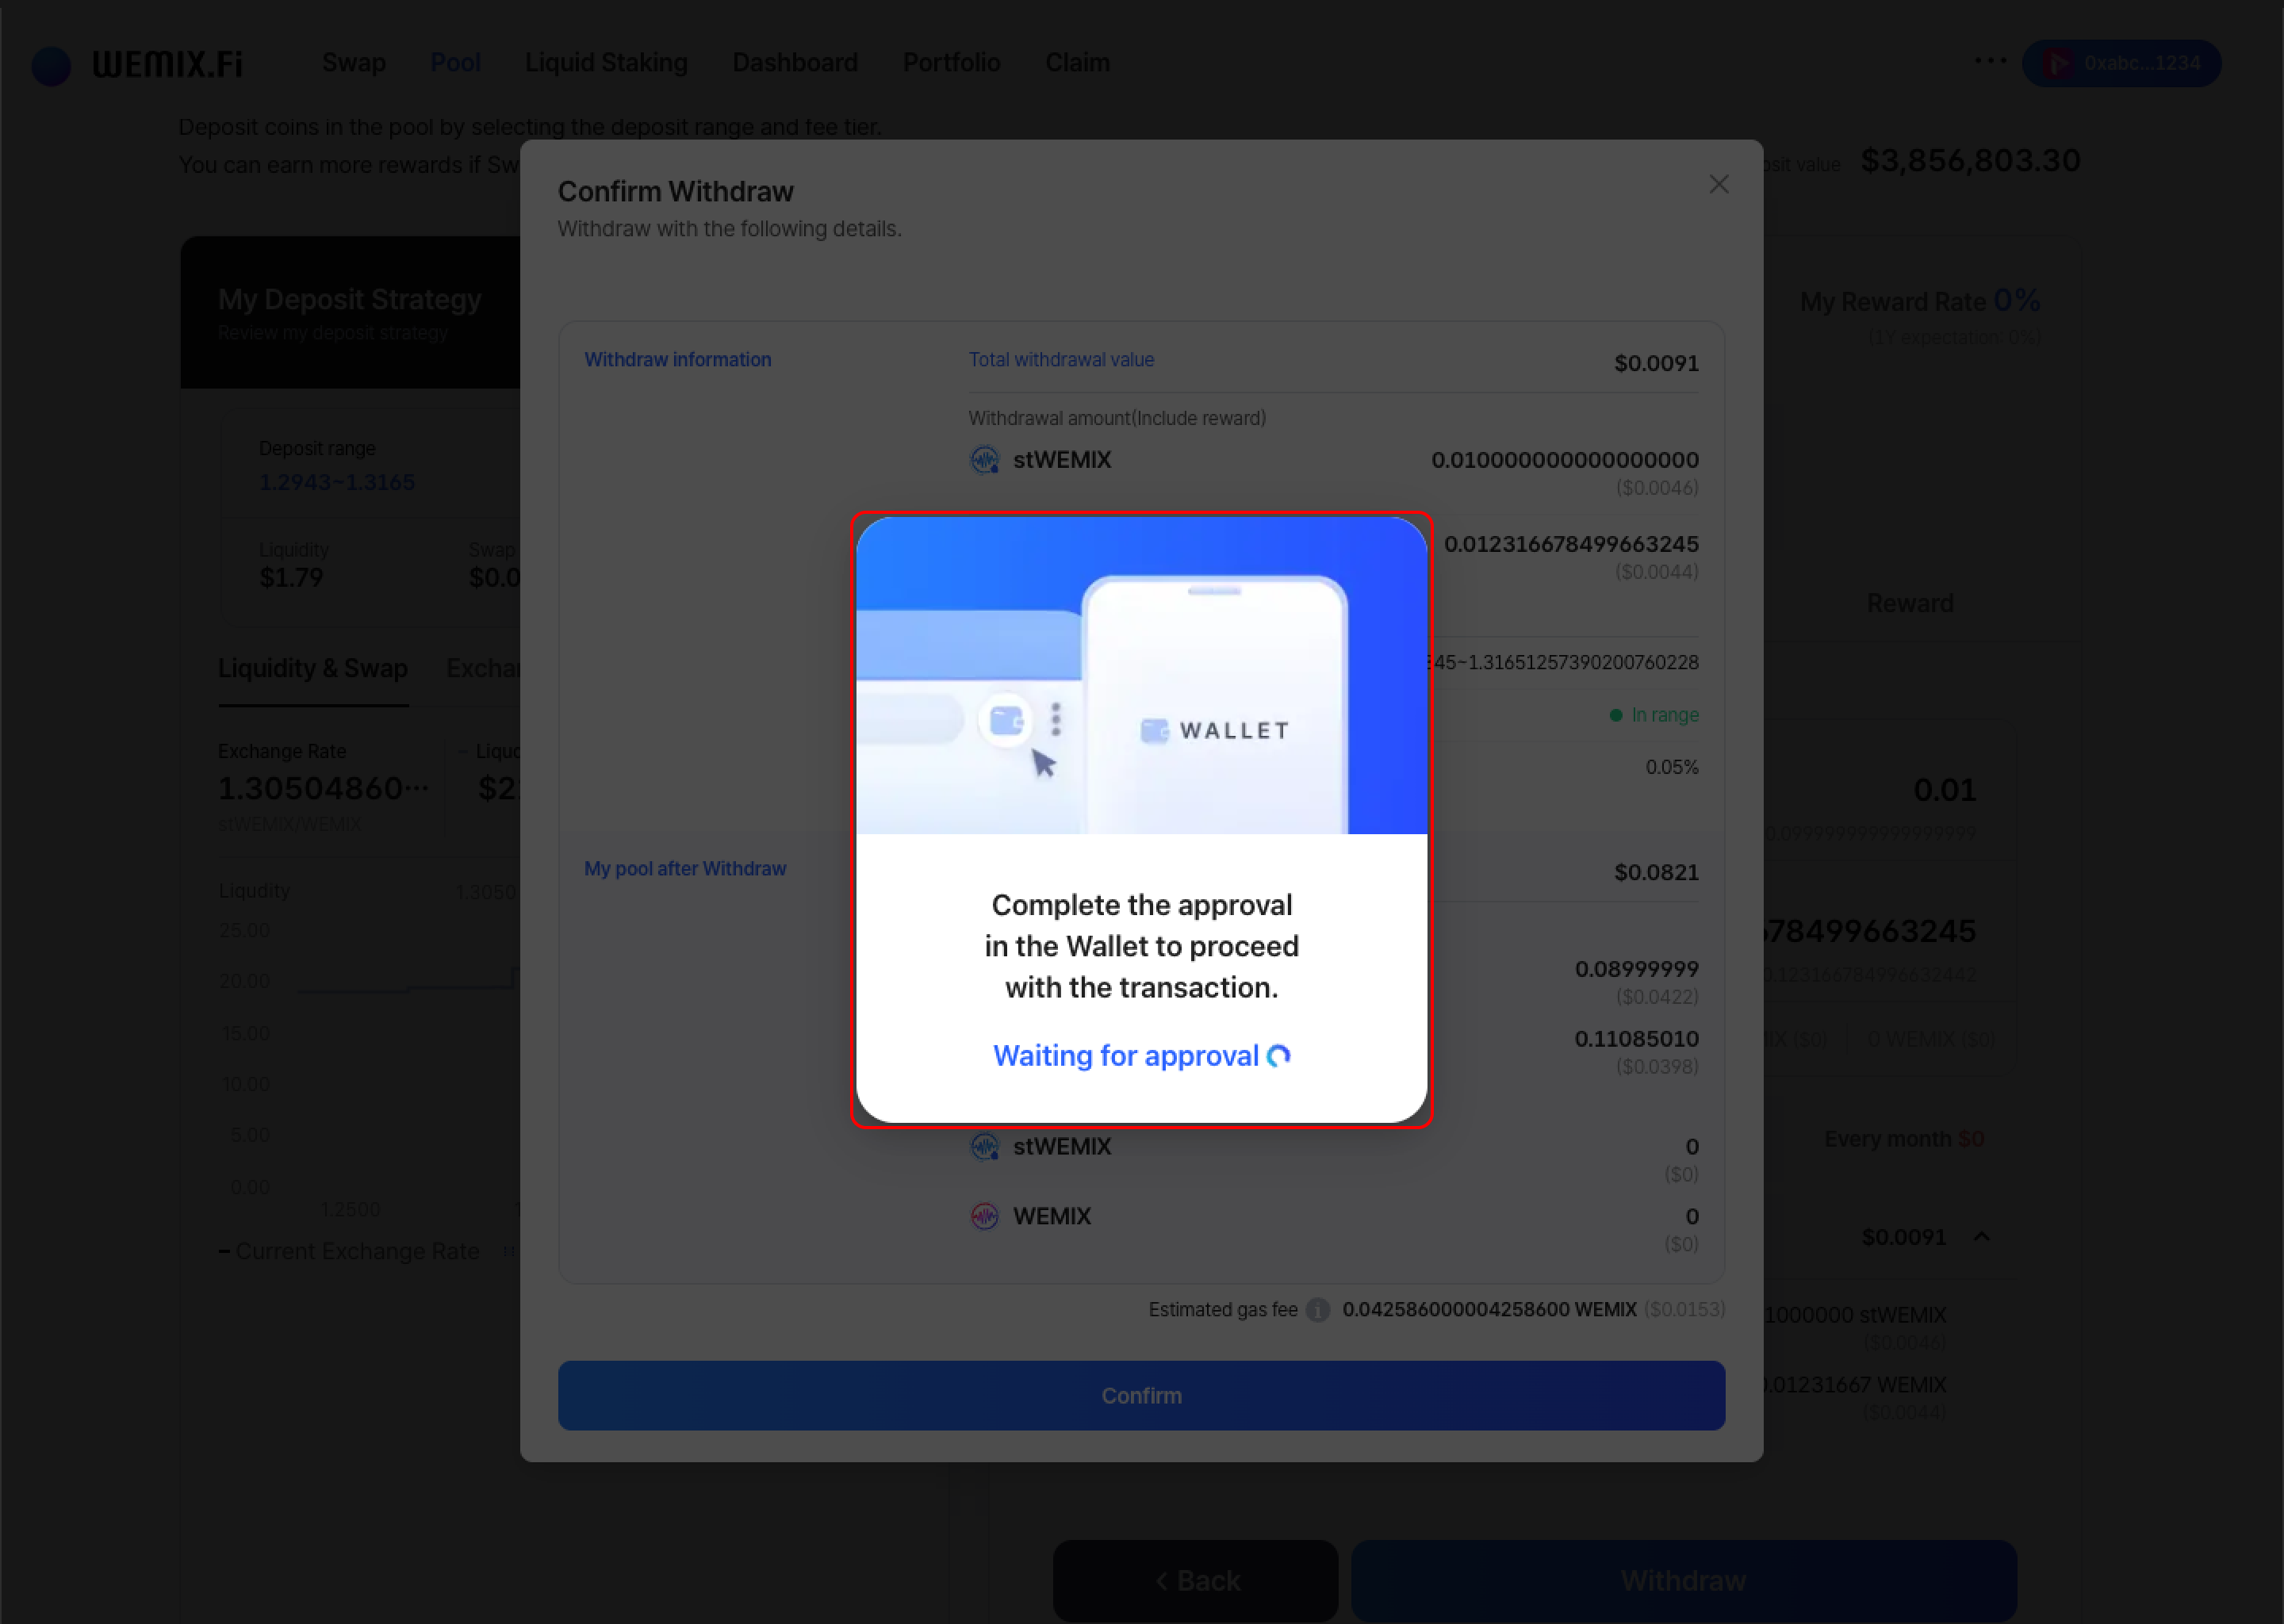2284x1624 pixels.
Task: Click the estimated gas fee info icon
Action: pyautogui.click(x=1317, y=1310)
